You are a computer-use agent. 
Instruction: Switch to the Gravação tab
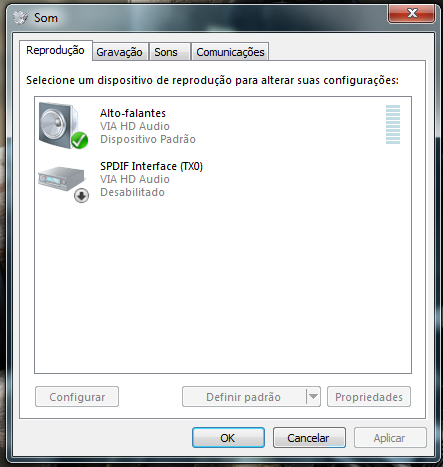click(x=120, y=52)
